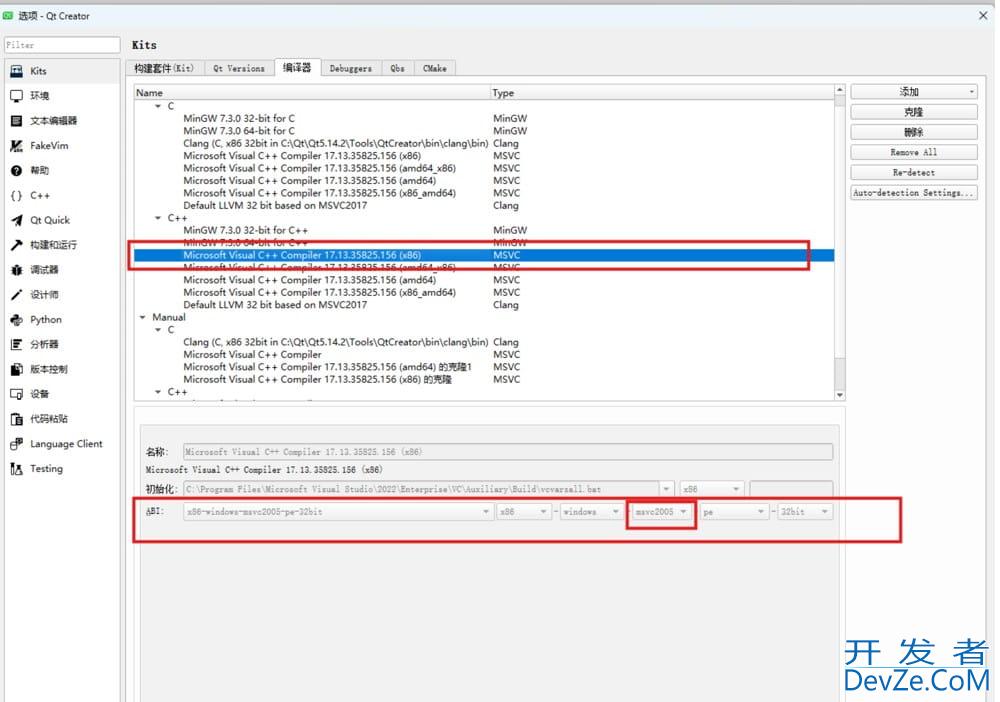Click the 名称 compiler name field
The height and width of the screenshot is (702, 1000).
point(508,452)
